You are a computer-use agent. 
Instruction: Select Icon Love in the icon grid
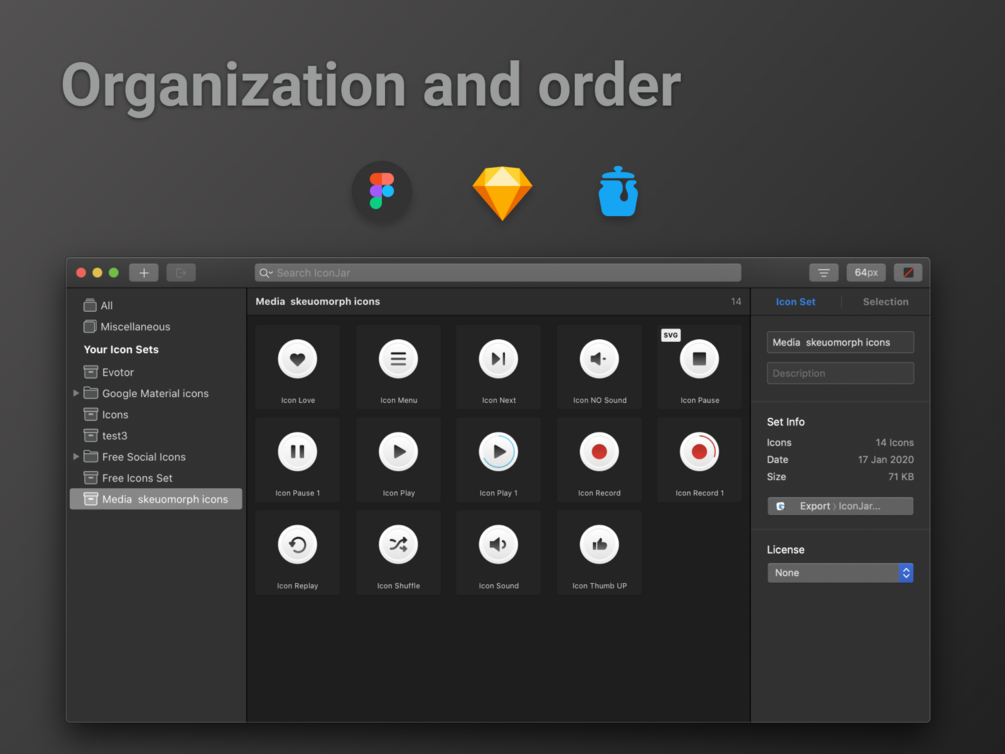point(297,358)
